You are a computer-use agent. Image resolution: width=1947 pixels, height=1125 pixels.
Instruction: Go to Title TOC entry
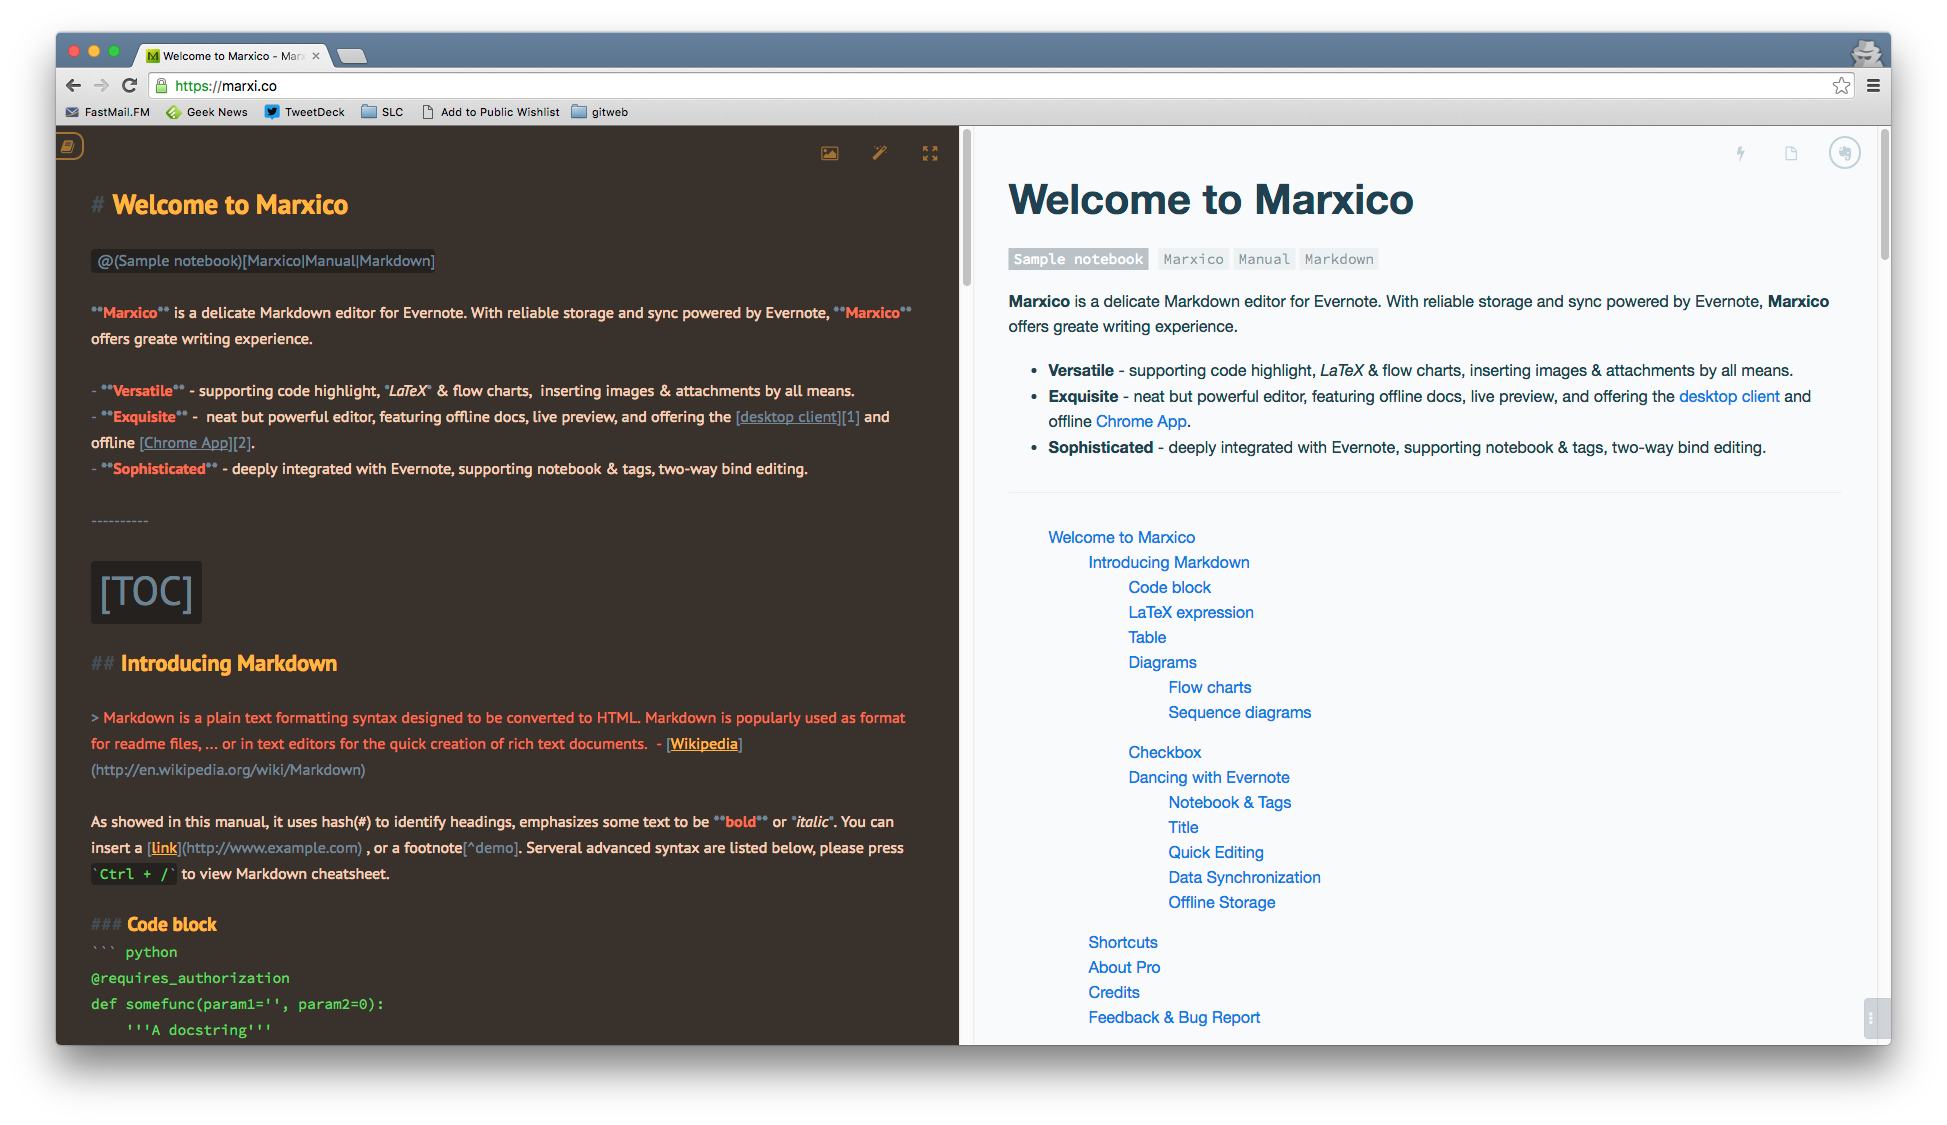click(1183, 827)
